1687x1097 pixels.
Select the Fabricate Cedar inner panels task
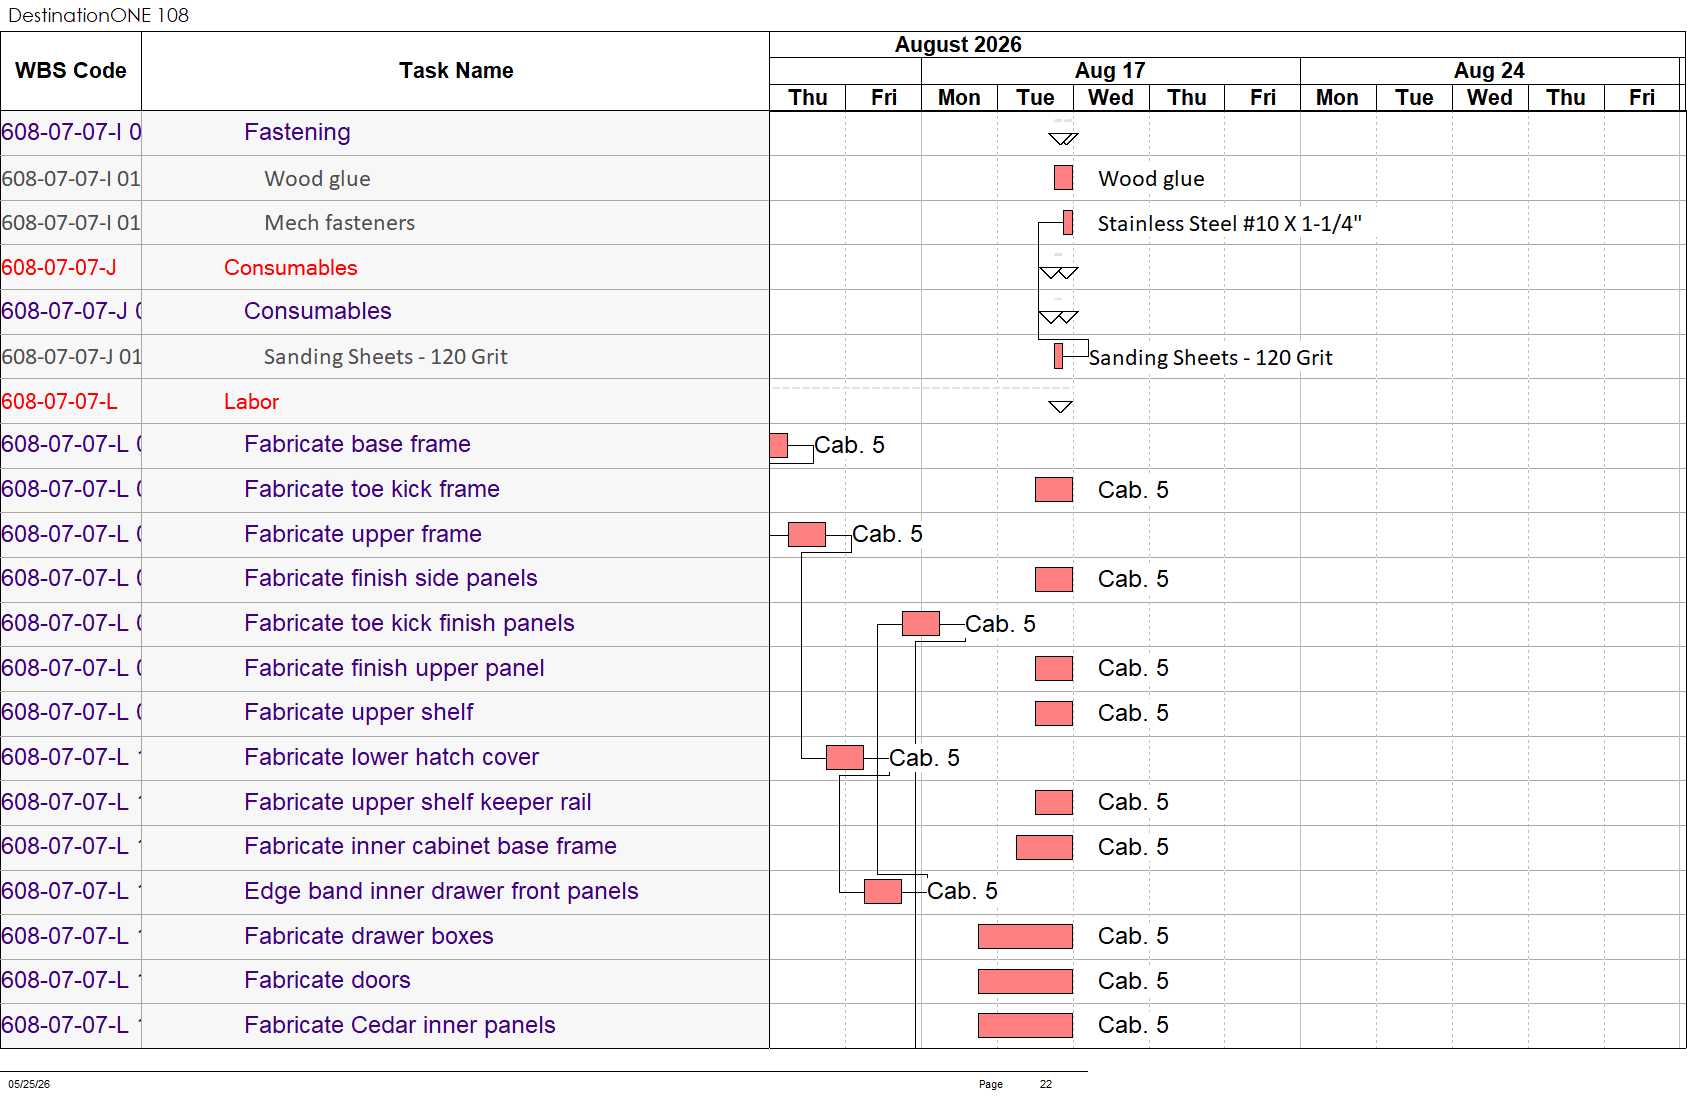coord(399,1025)
